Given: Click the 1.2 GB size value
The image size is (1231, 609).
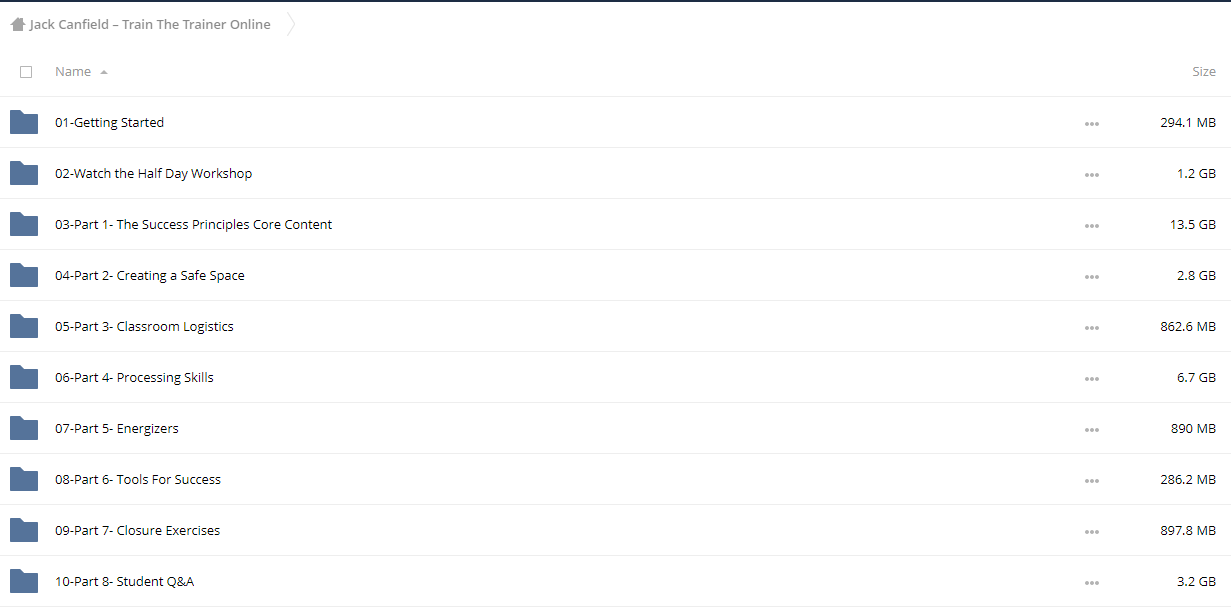Looking at the screenshot, I should click(1197, 174).
